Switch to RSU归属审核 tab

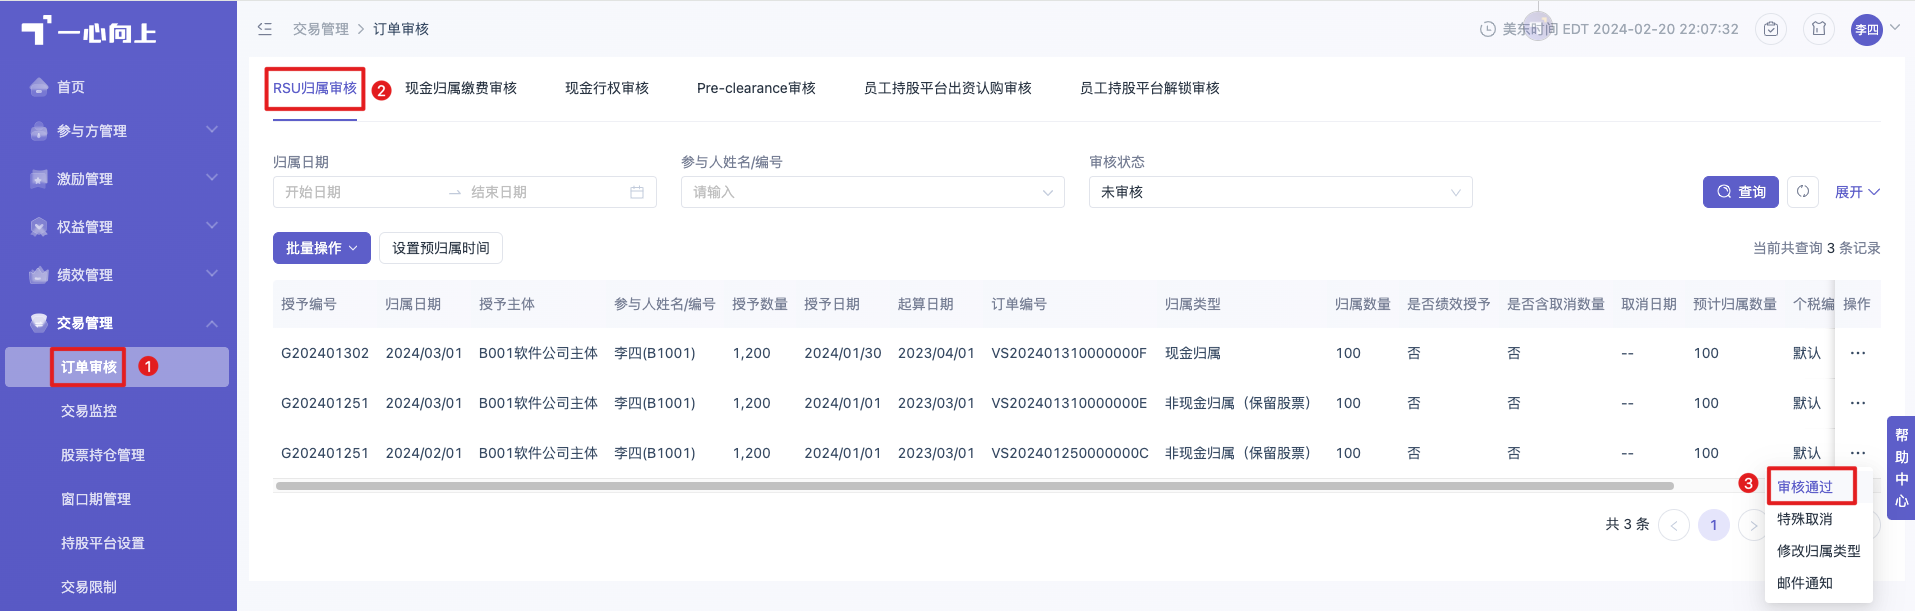point(315,88)
